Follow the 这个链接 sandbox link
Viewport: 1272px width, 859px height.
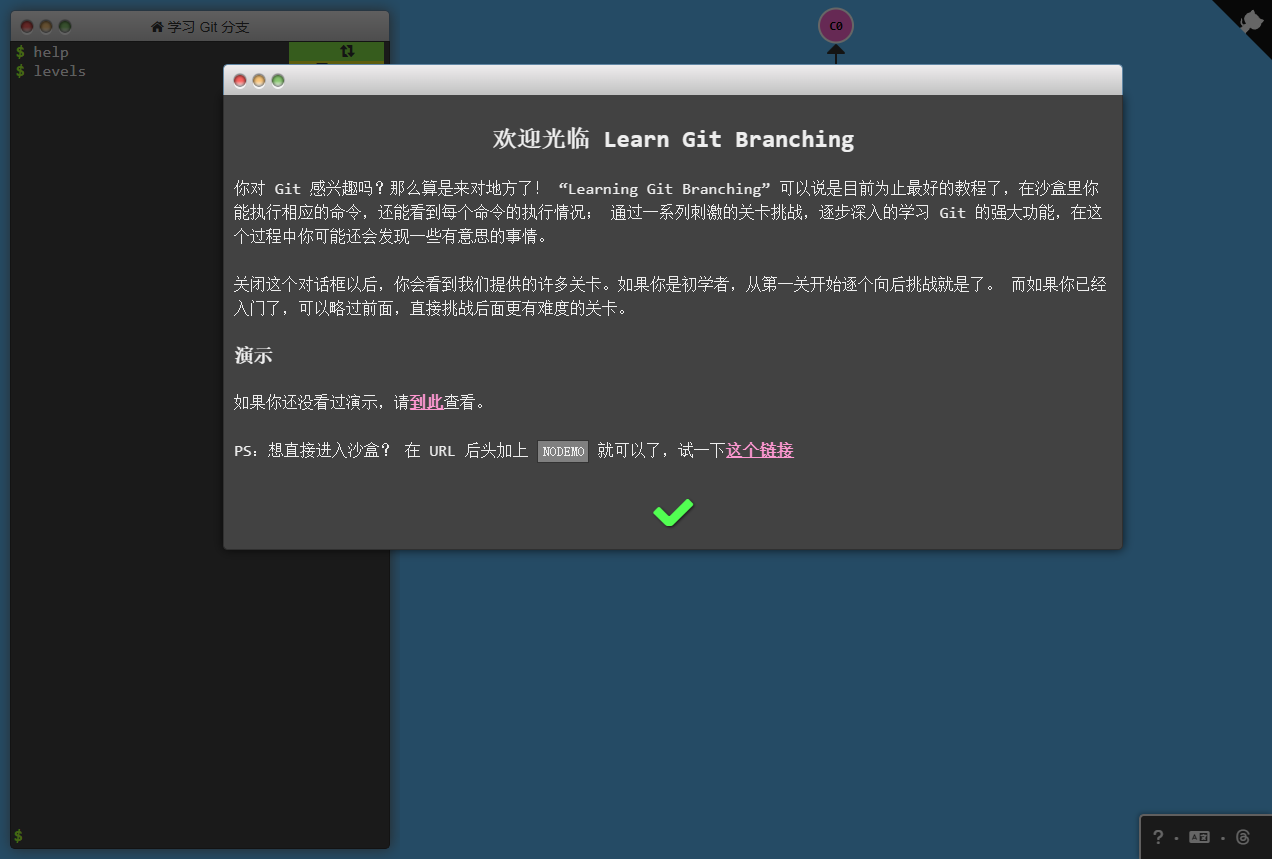point(759,450)
